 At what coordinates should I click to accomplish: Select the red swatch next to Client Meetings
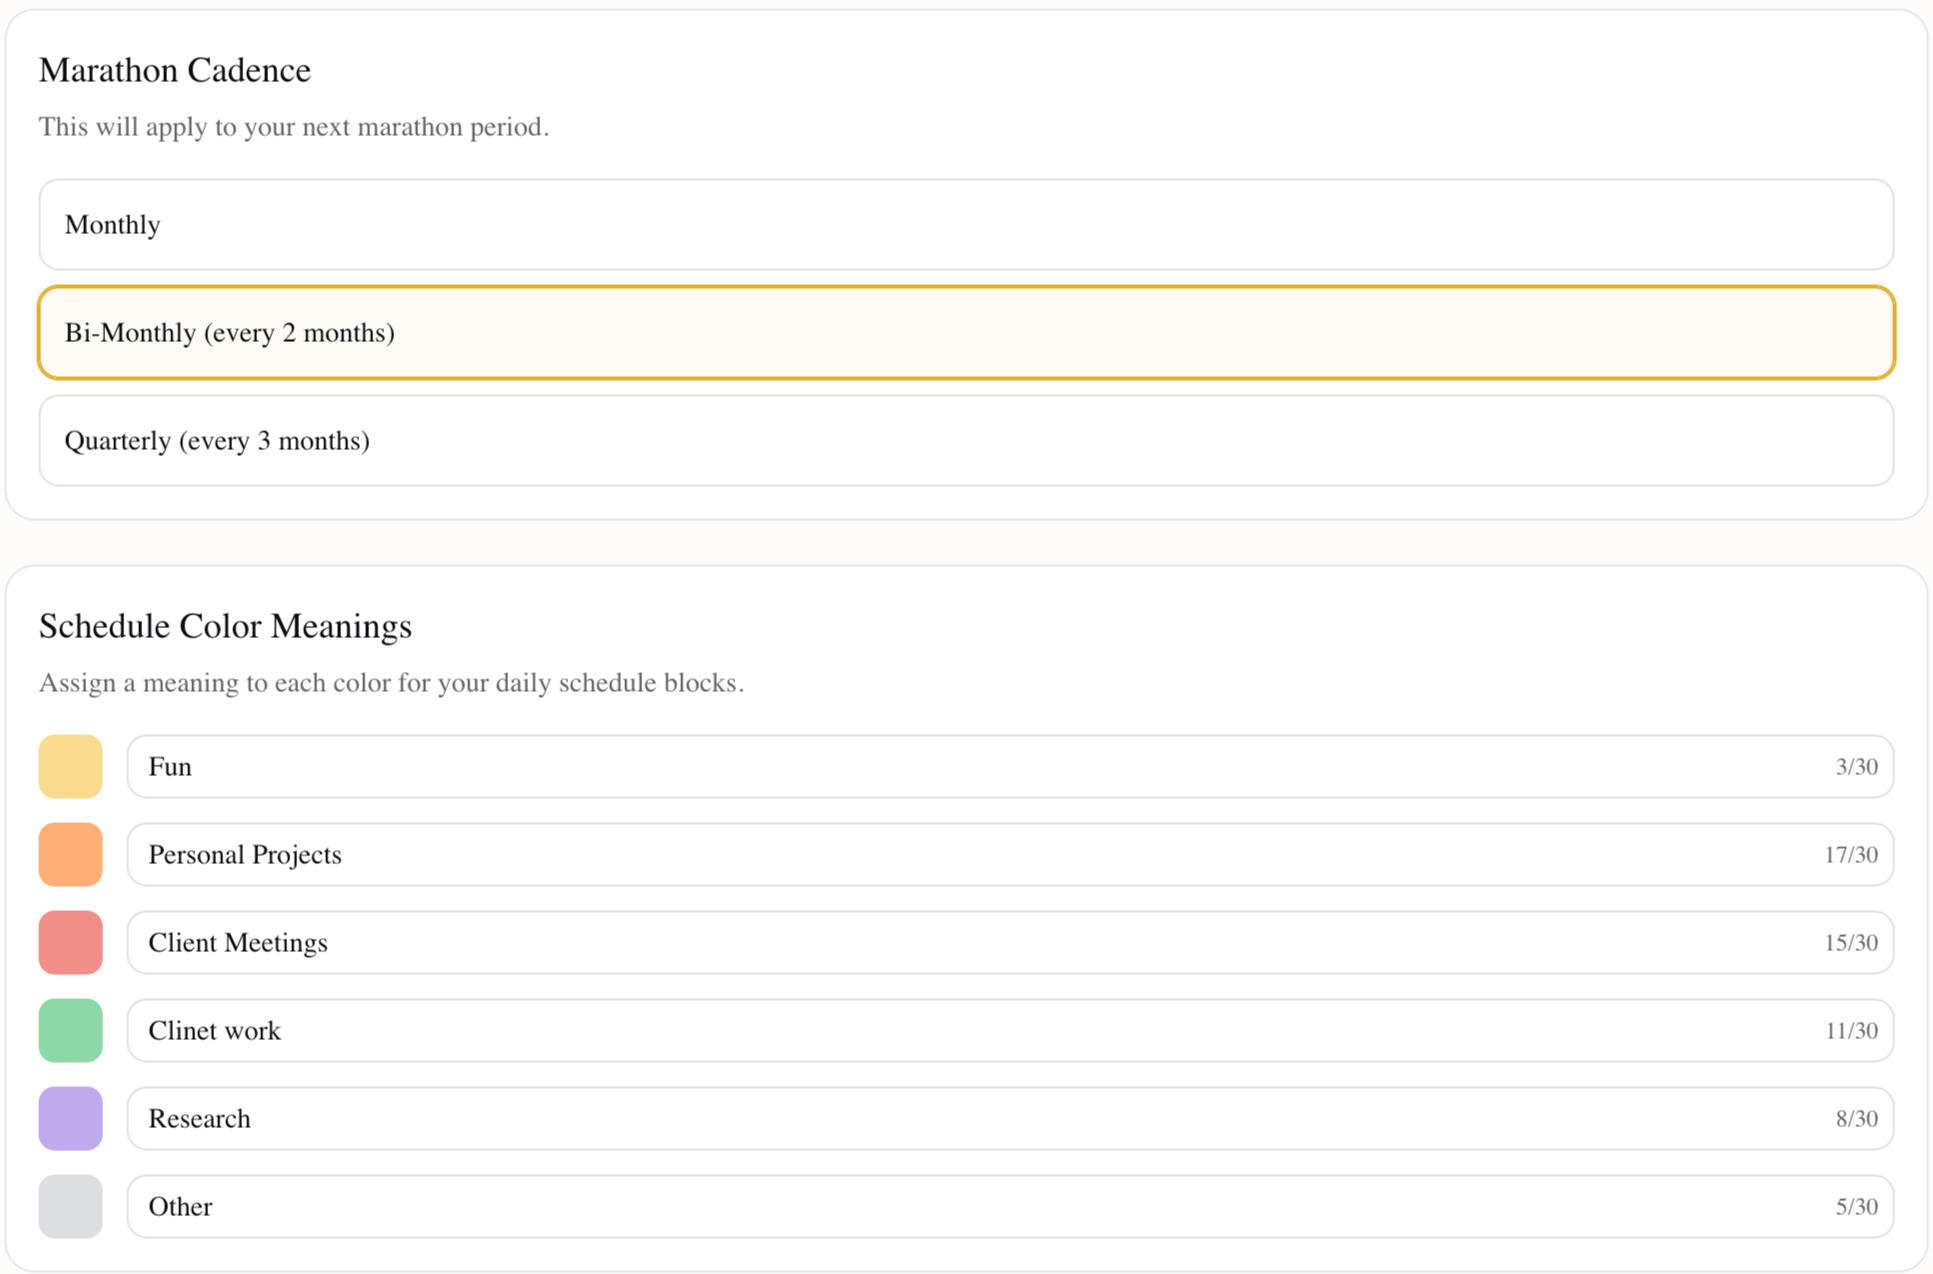pyautogui.click(x=71, y=943)
